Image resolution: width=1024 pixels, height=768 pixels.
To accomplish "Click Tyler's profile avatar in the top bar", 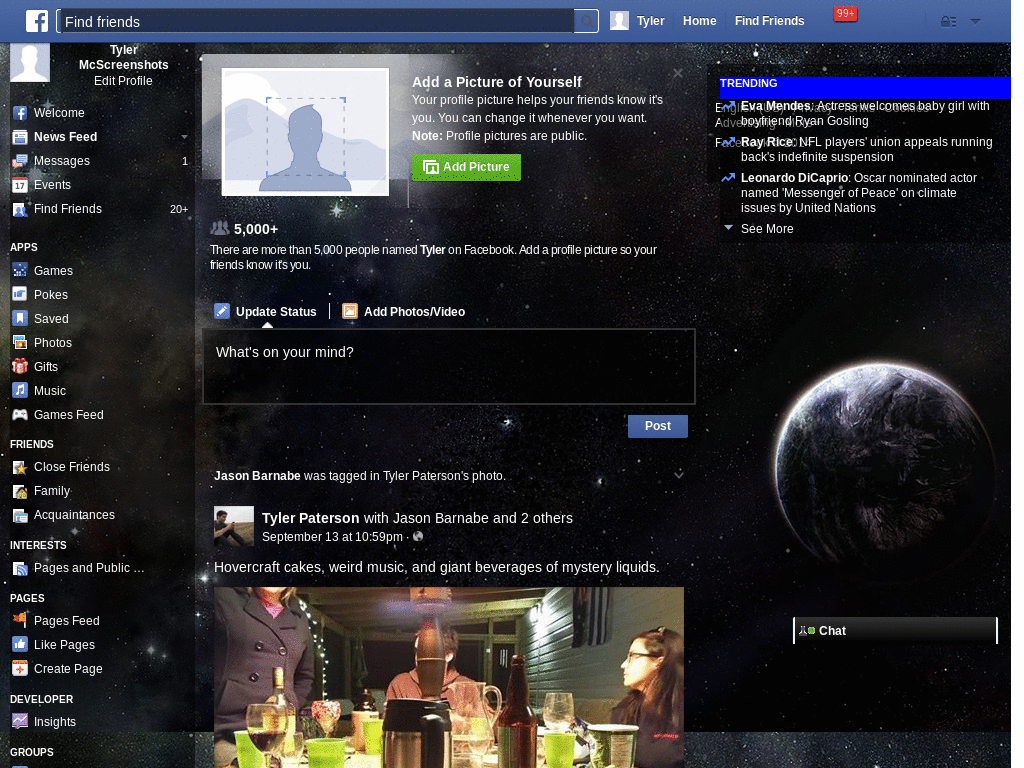I will click(x=619, y=21).
